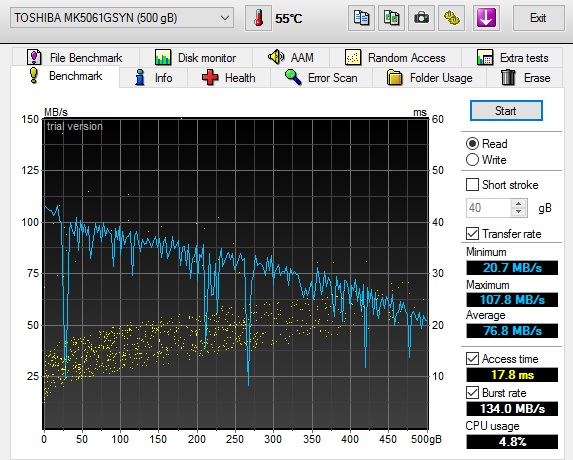Expand the TOSHIBA MK5061GSYN drive dropdown
This screenshot has width=573, height=460.
coord(122,18)
